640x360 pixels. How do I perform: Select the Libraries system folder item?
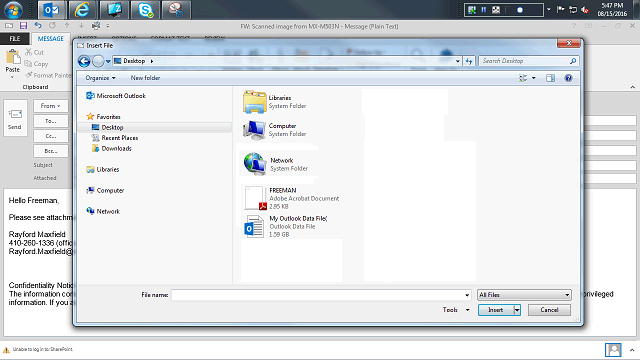coord(275,102)
